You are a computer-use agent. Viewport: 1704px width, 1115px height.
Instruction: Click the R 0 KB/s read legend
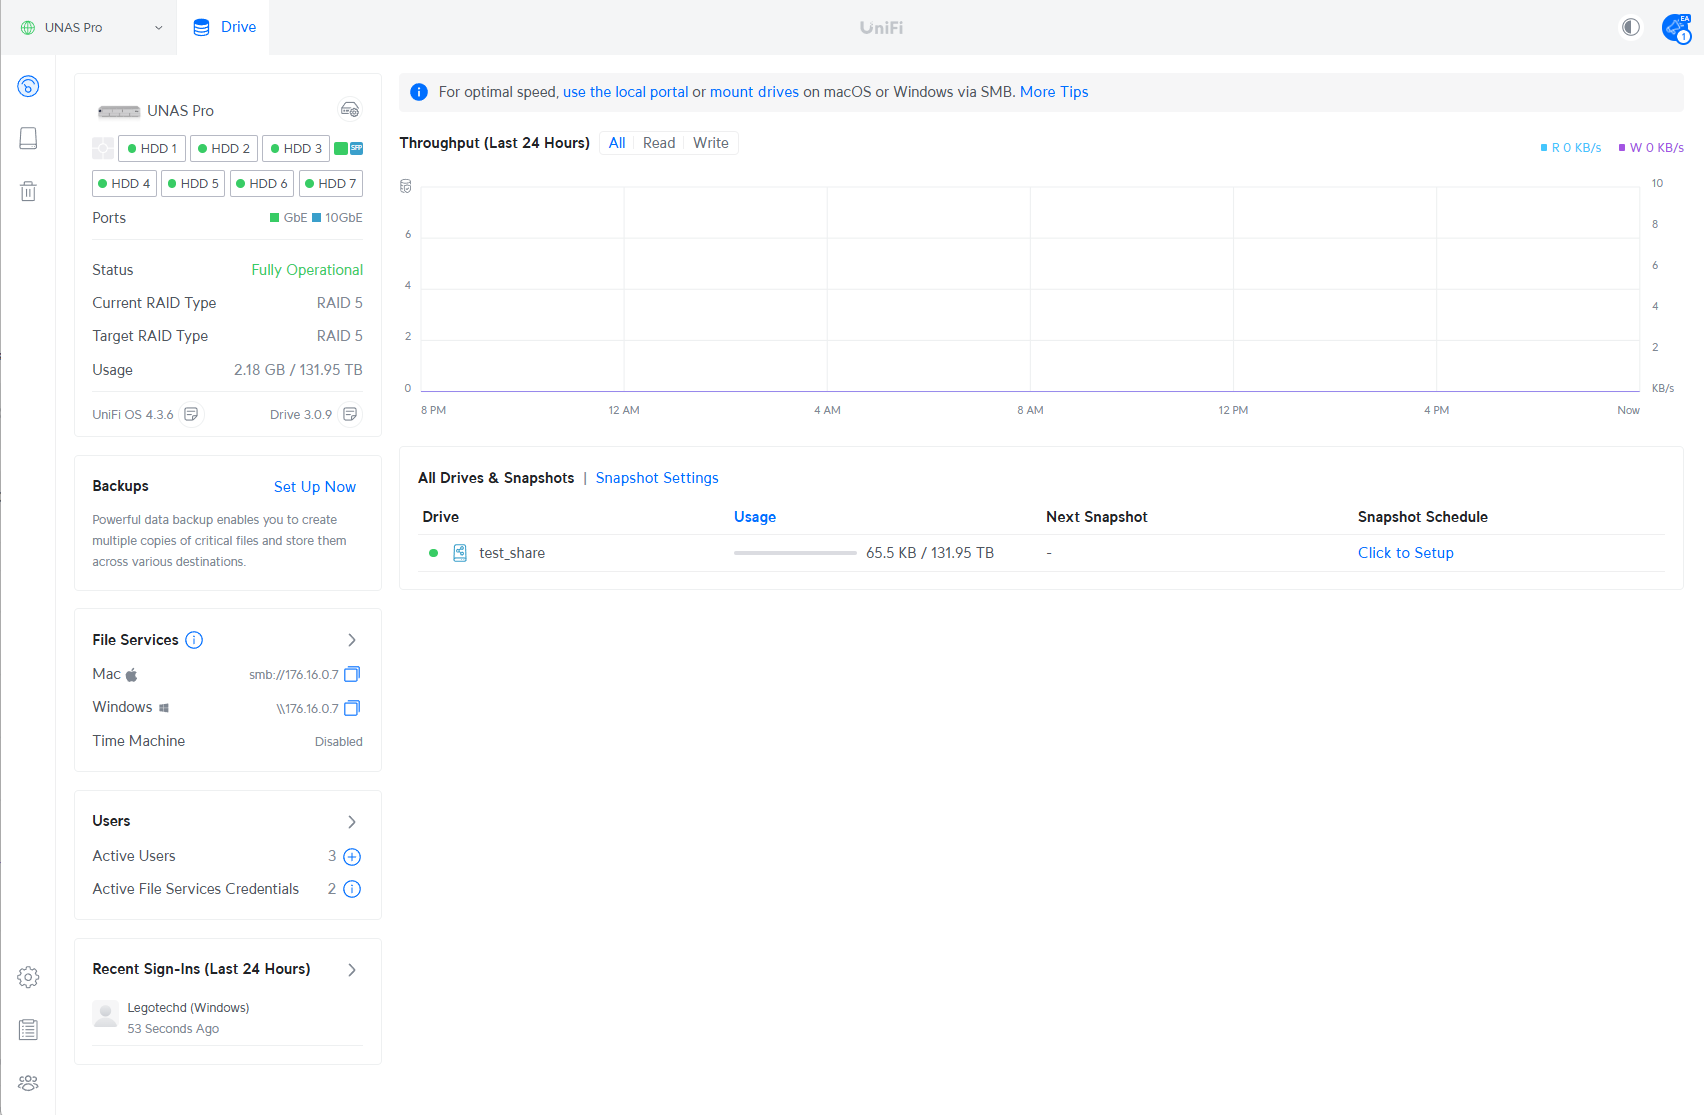click(x=1571, y=148)
